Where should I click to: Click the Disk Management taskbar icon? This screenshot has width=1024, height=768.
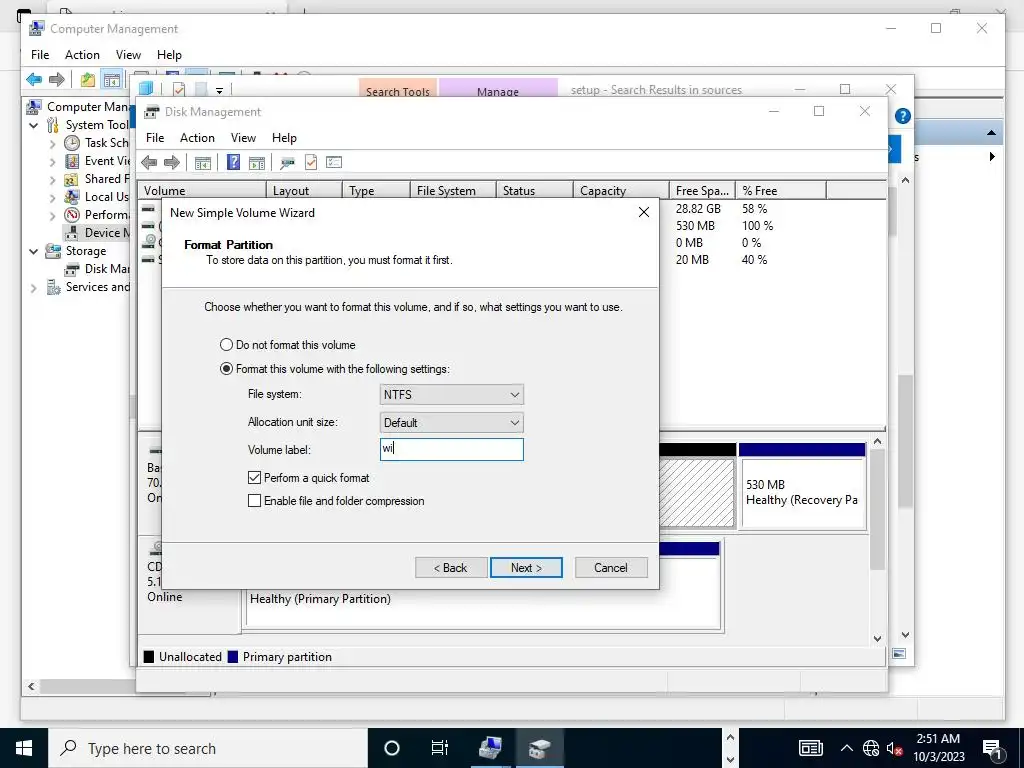[539, 748]
